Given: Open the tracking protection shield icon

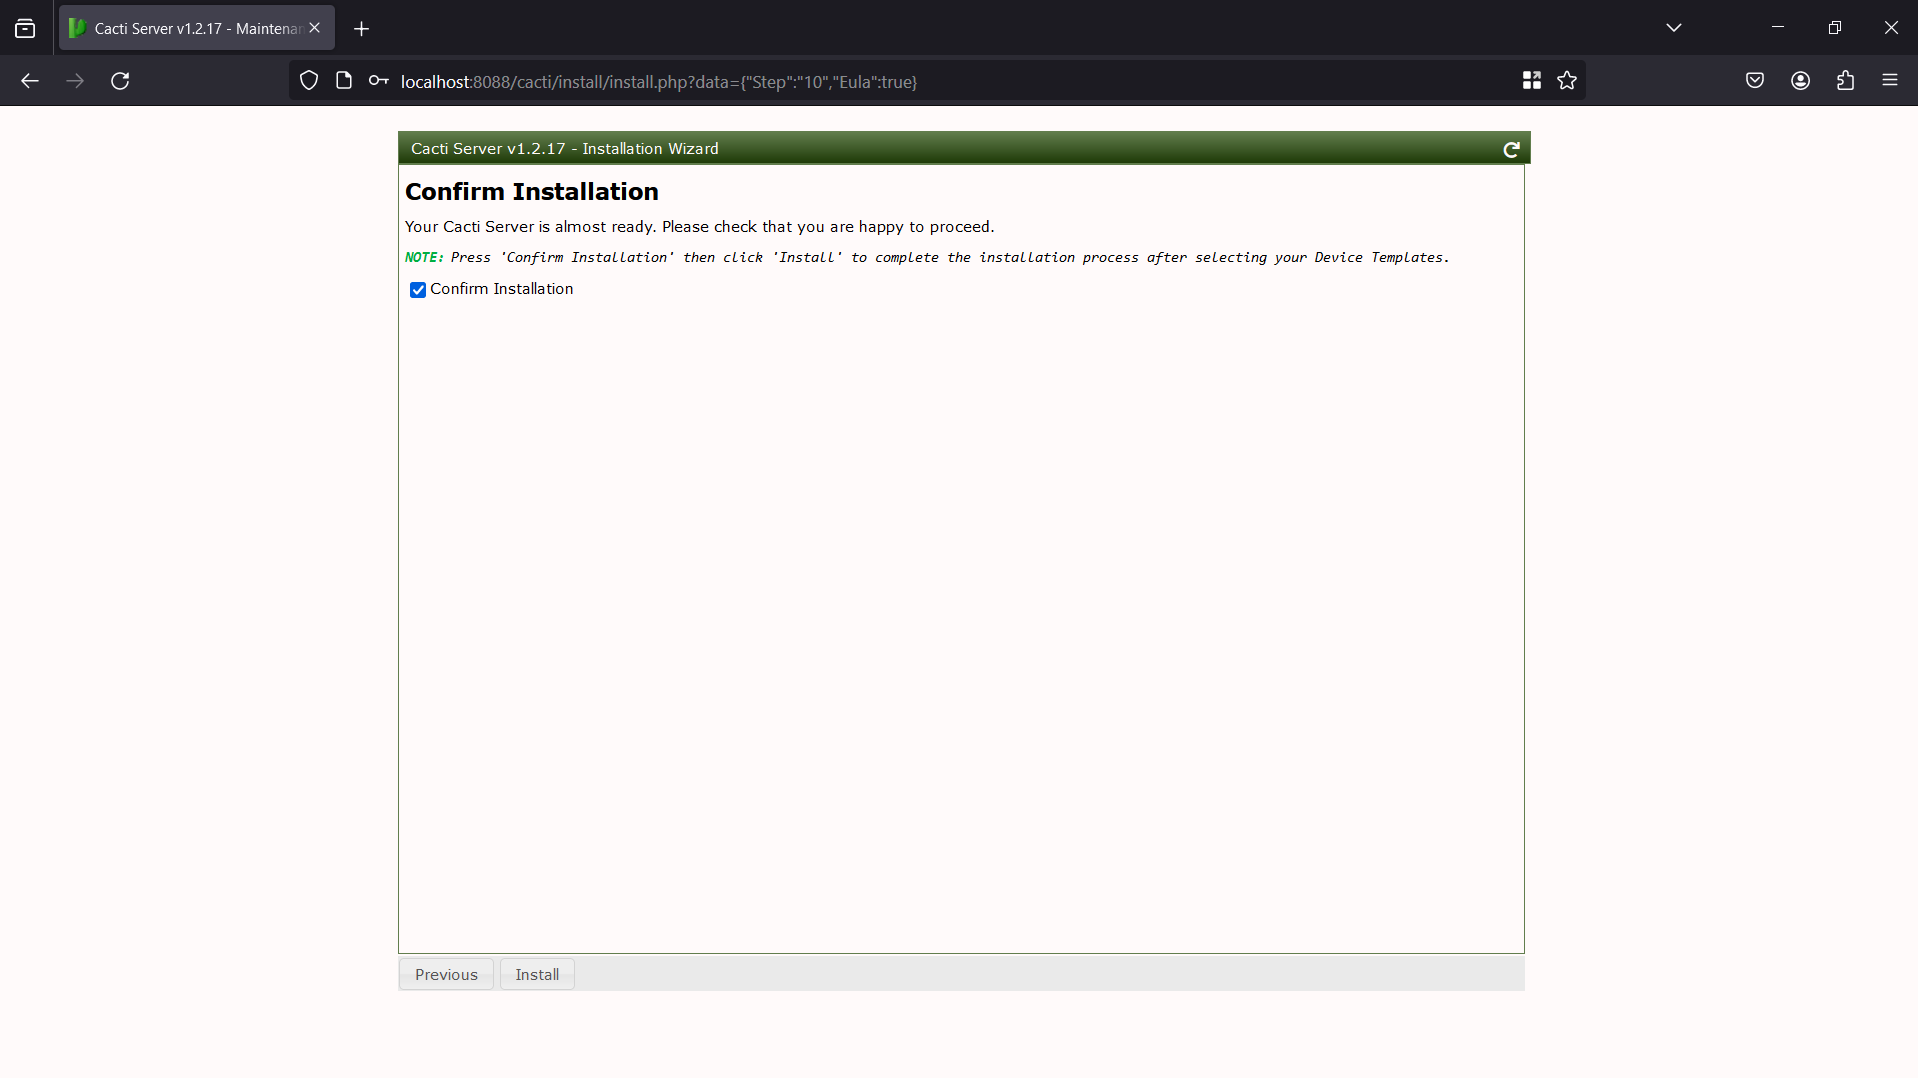Looking at the screenshot, I should click(309, 81).
